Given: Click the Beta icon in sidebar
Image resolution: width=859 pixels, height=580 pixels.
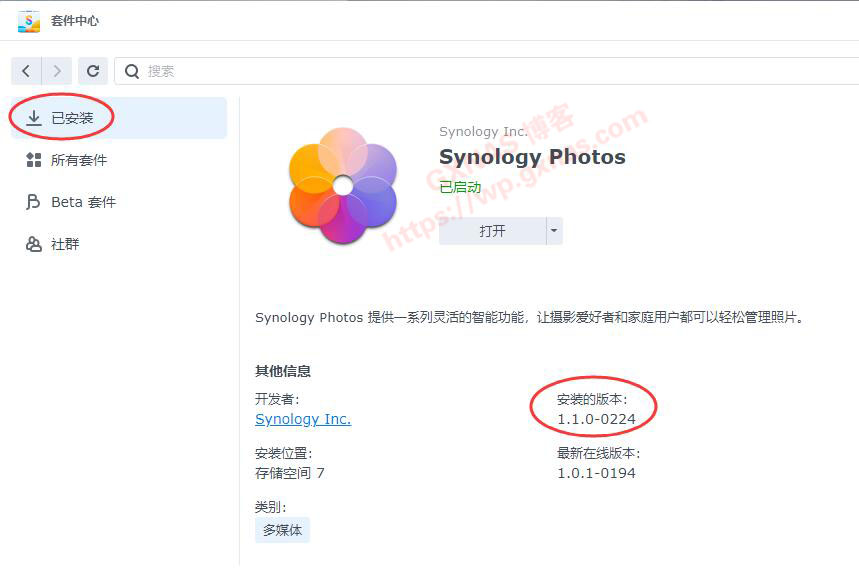Looking at the screenshot, I should pyautogui.click(x=34, y=202).
